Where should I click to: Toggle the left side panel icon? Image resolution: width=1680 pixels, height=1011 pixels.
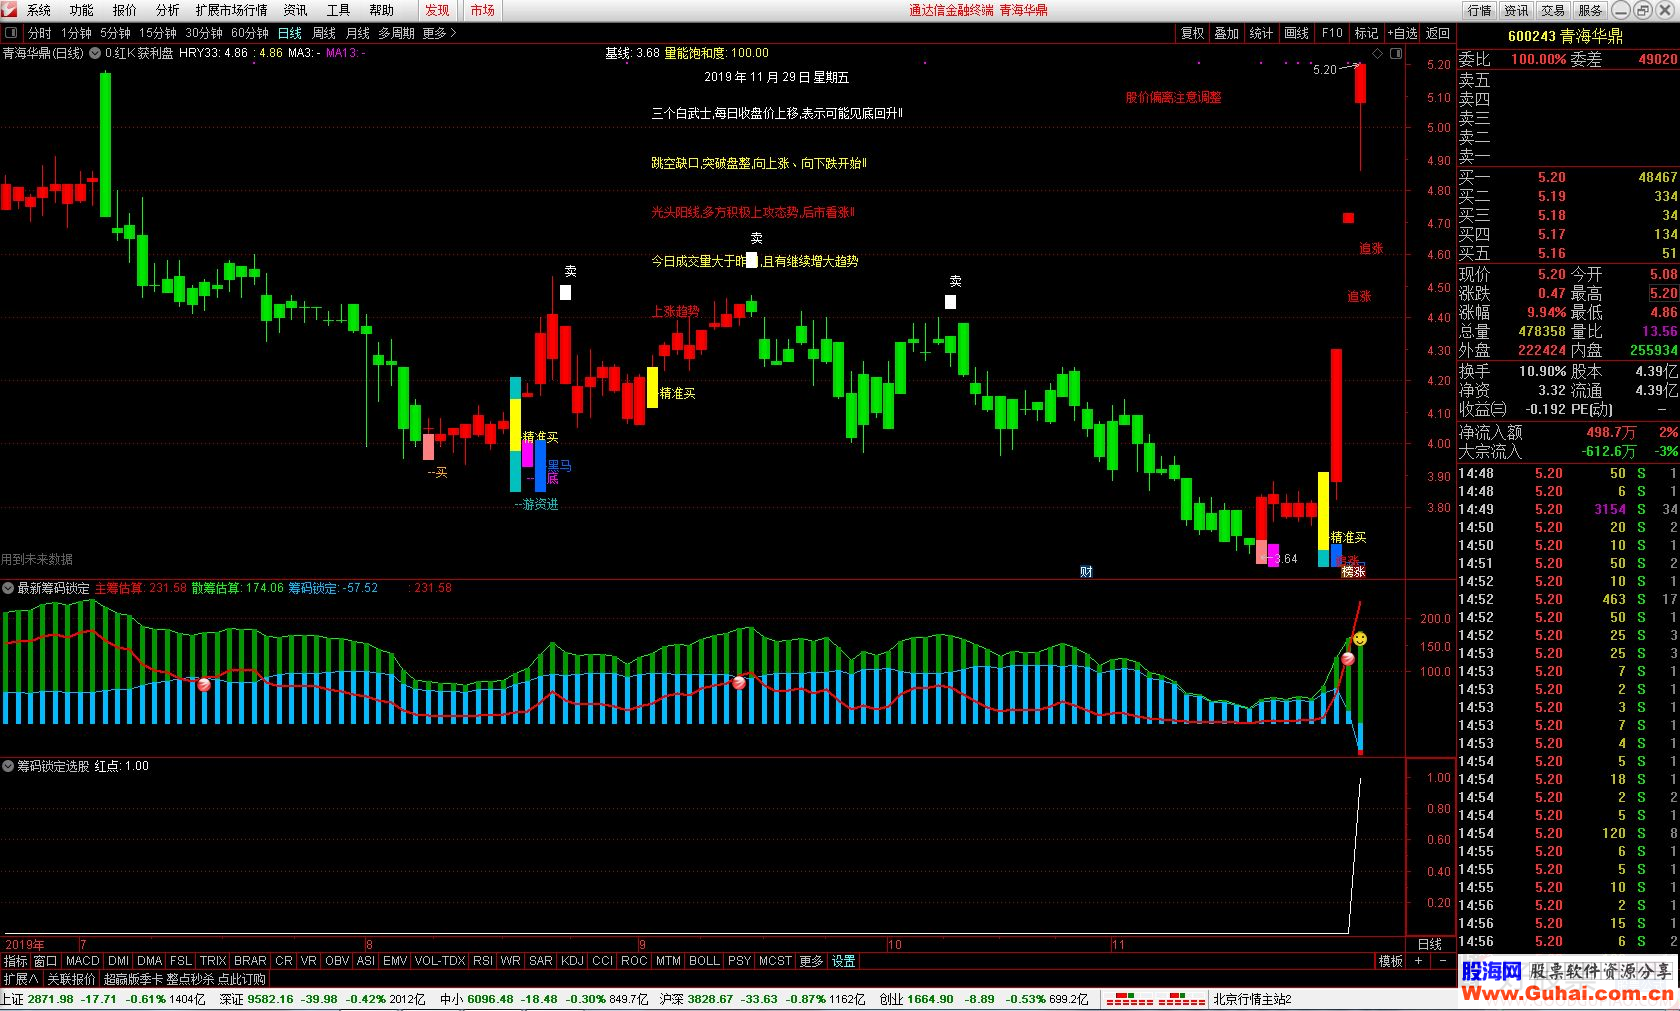11,33
